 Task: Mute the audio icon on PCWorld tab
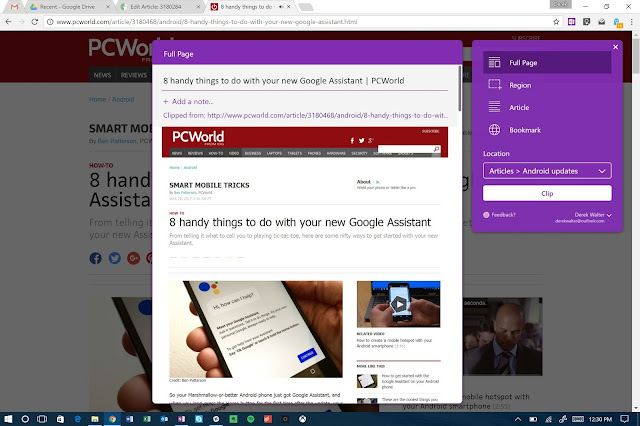coord(281,7)
